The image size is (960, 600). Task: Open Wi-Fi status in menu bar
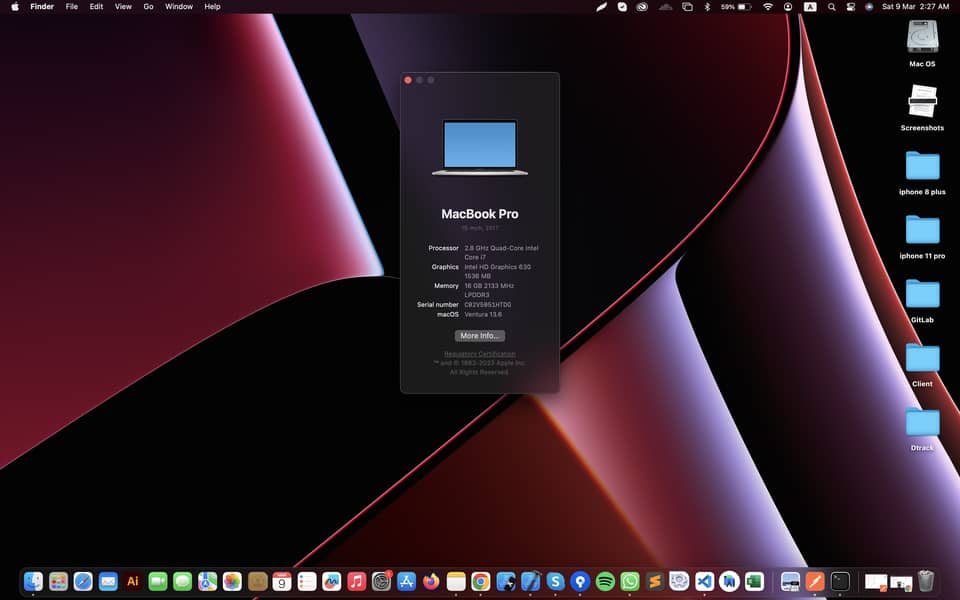[x=768, y=6]
